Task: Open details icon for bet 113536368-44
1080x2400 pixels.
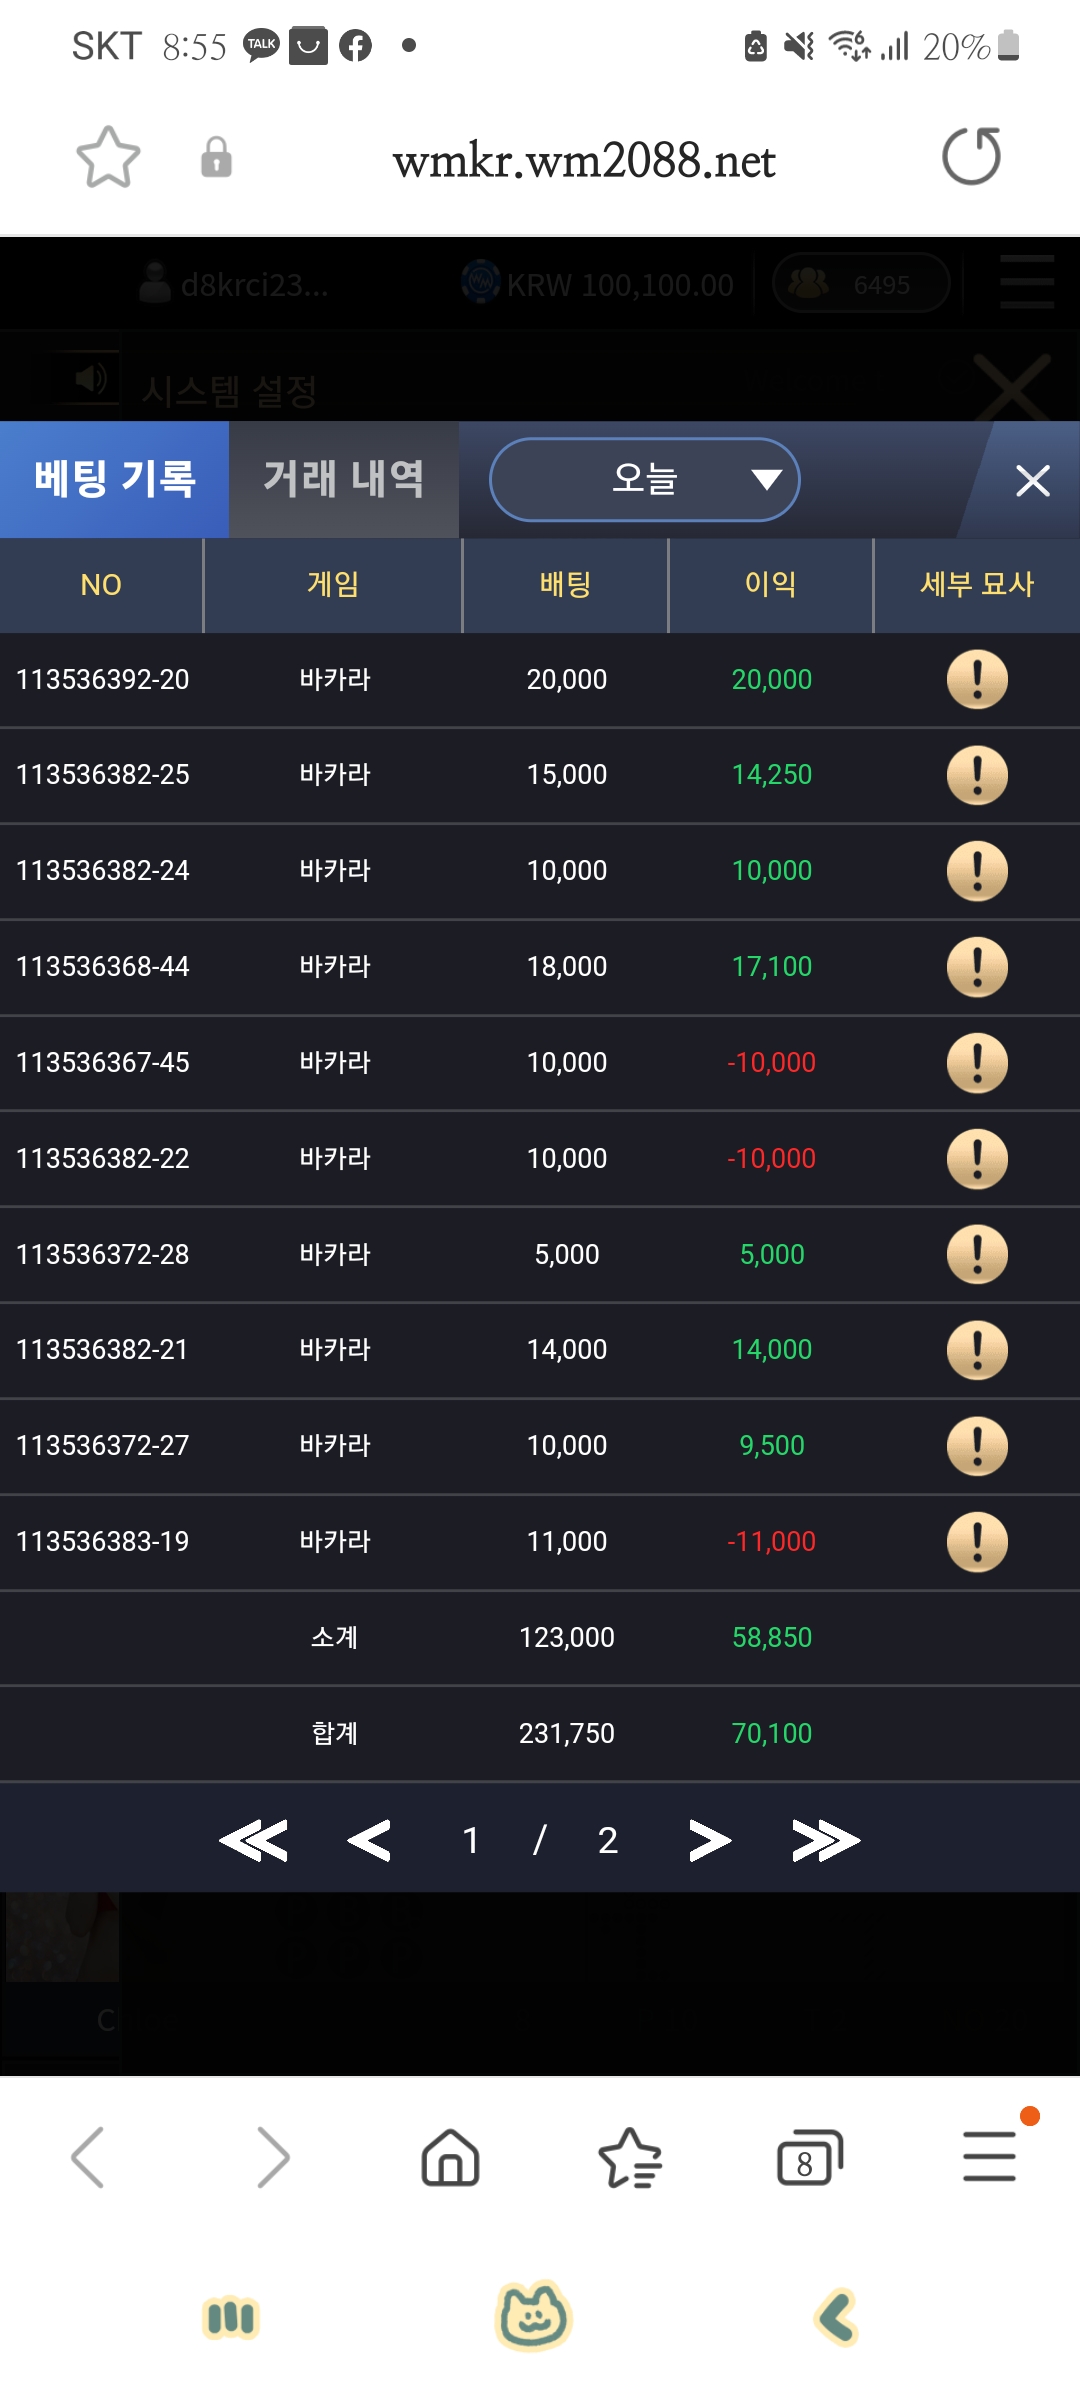Action: coord(977,966)
